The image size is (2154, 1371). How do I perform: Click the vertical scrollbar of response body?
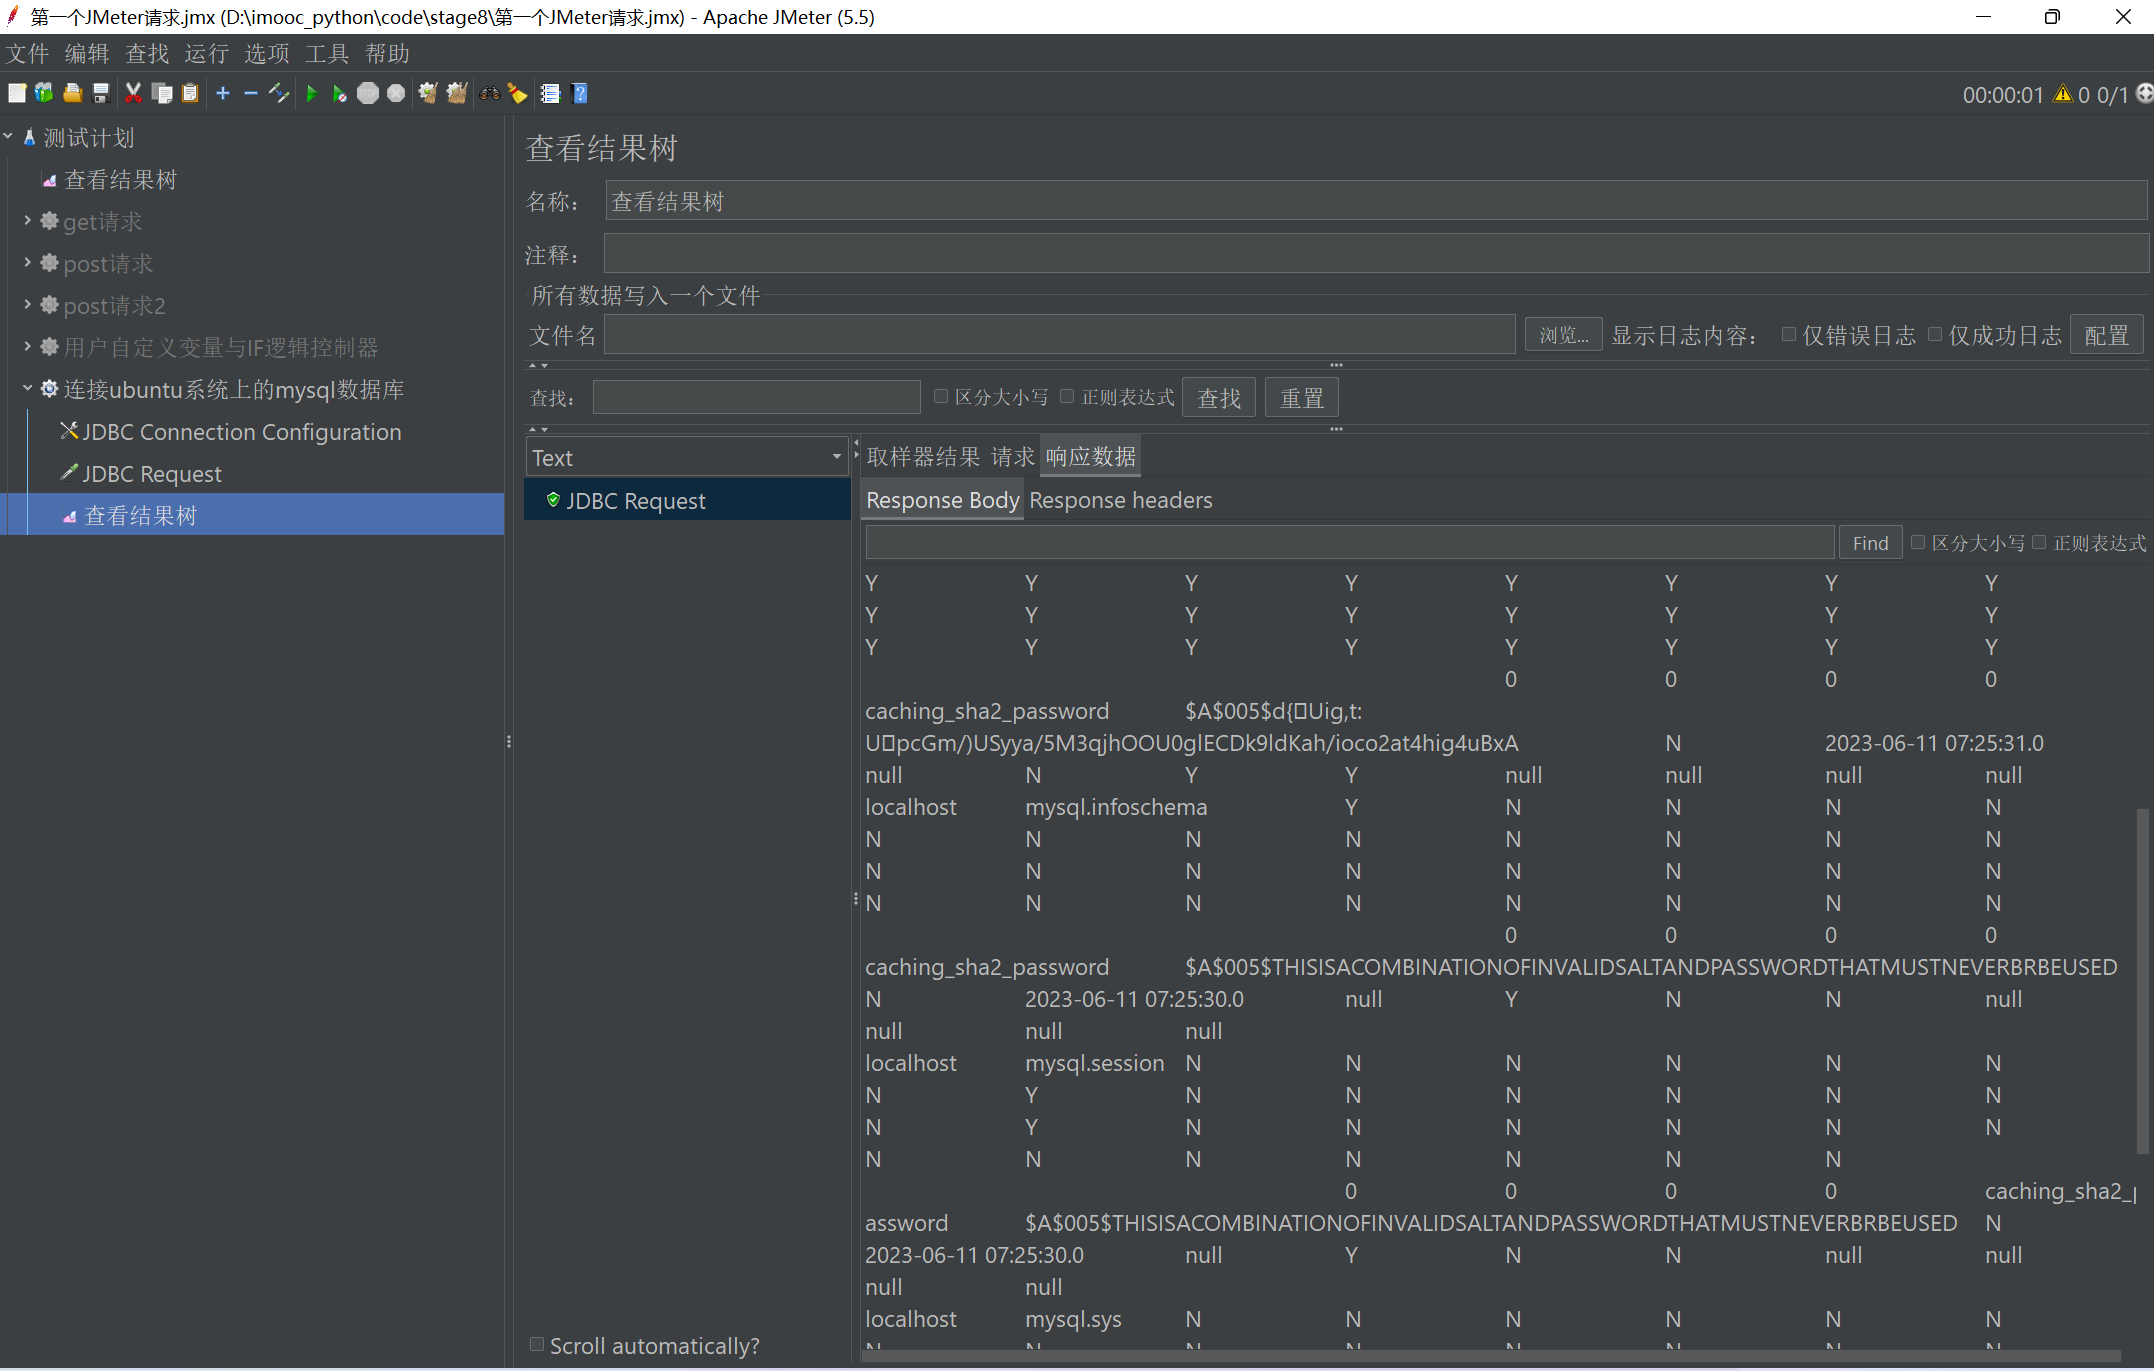[x=2142, y=980]
